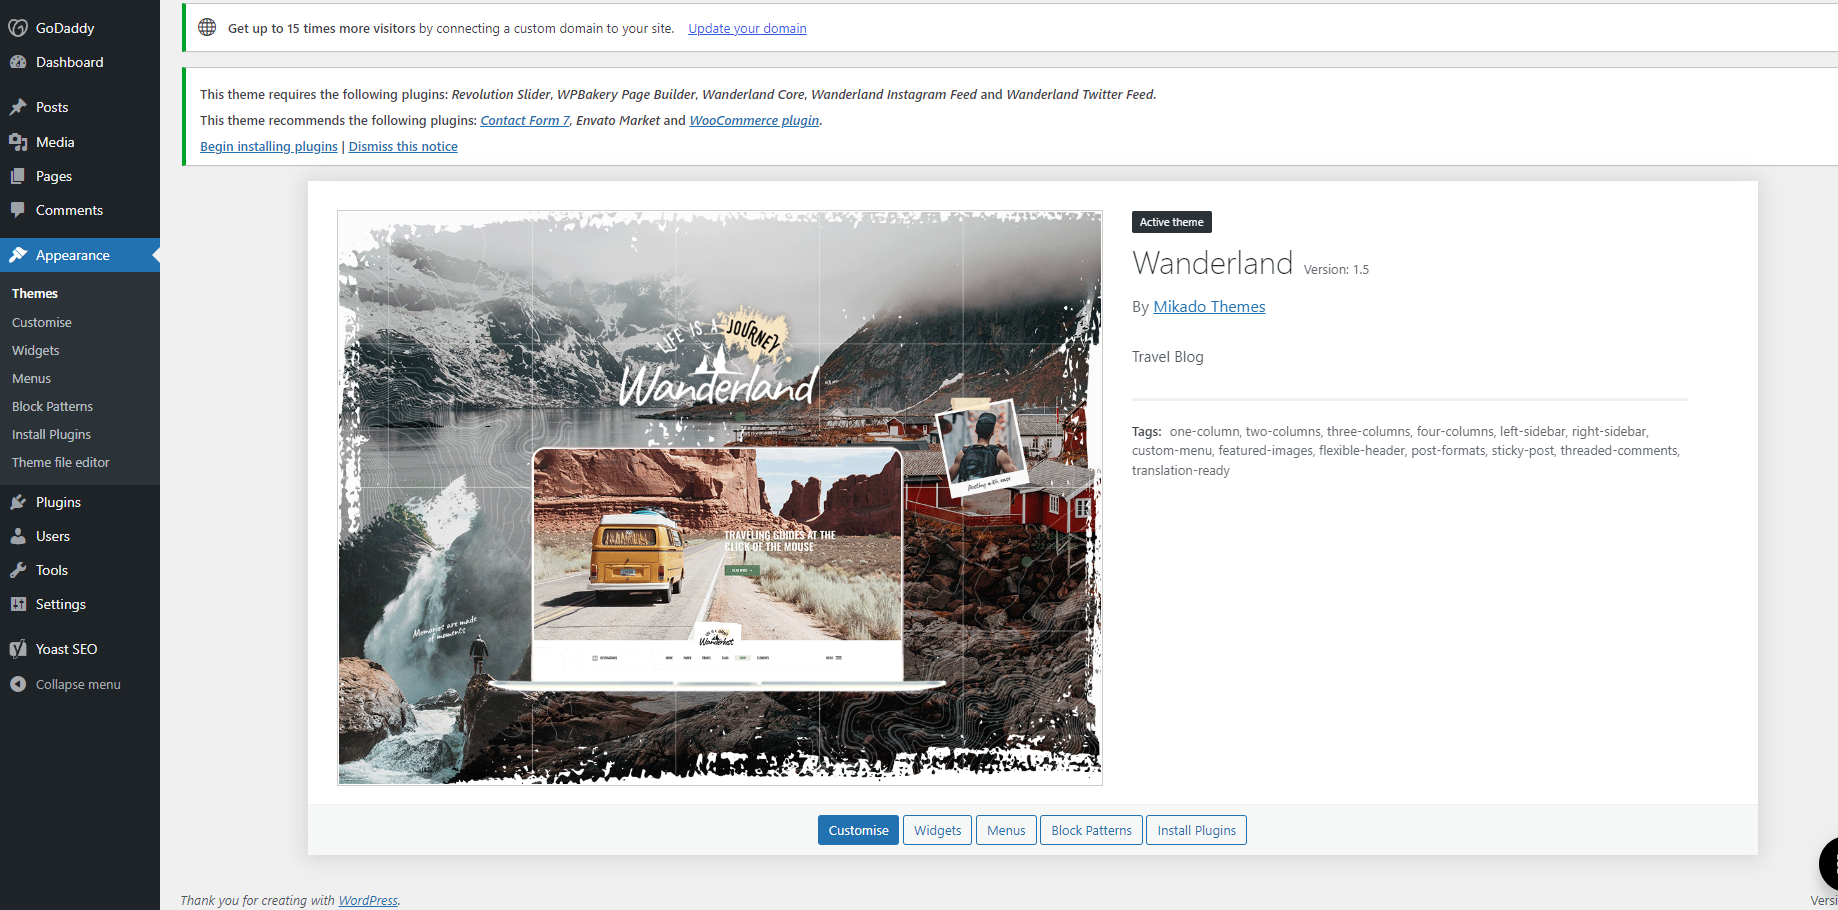Click the Travel Blog description text

click(1168, 357)
